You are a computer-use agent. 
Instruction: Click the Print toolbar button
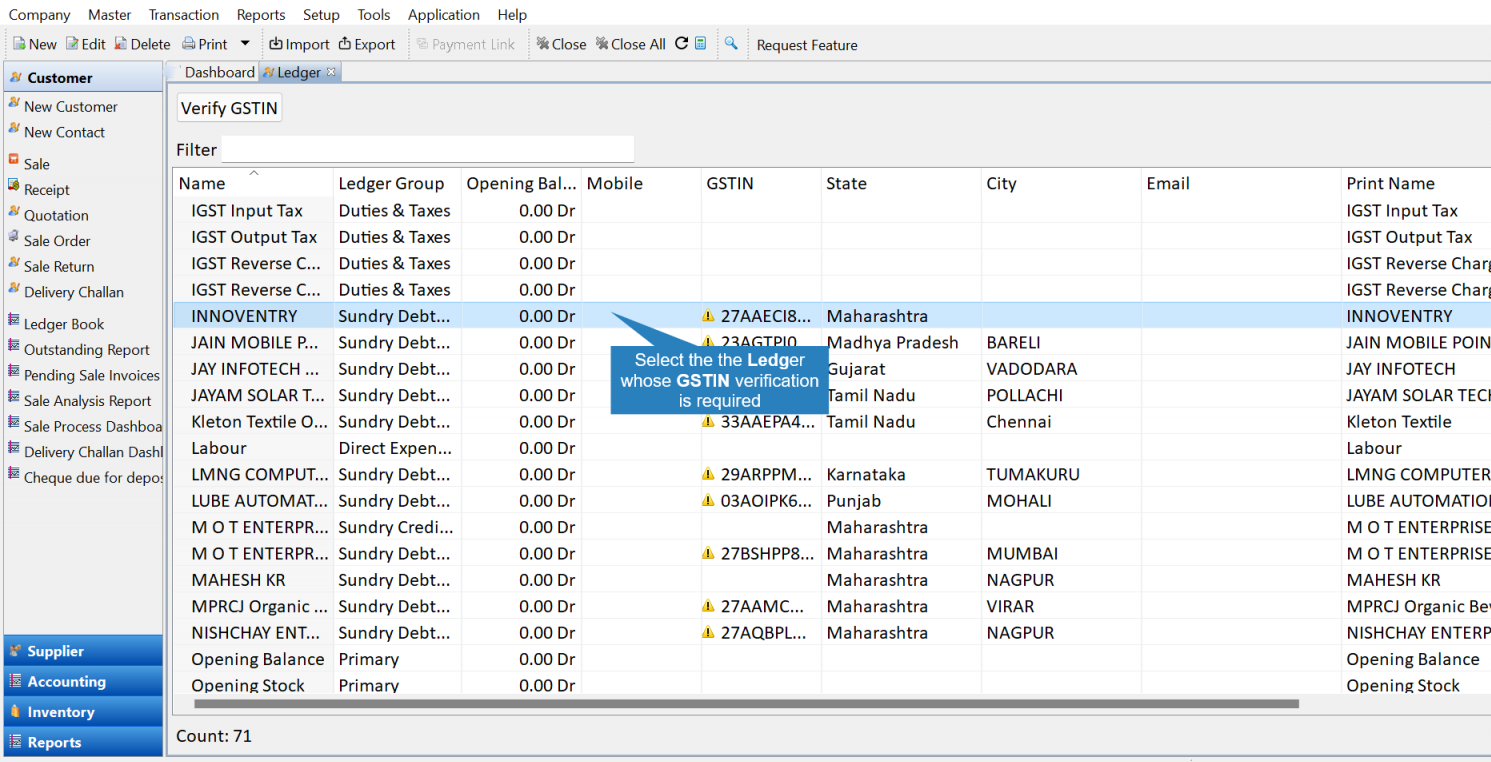point(205,44)
